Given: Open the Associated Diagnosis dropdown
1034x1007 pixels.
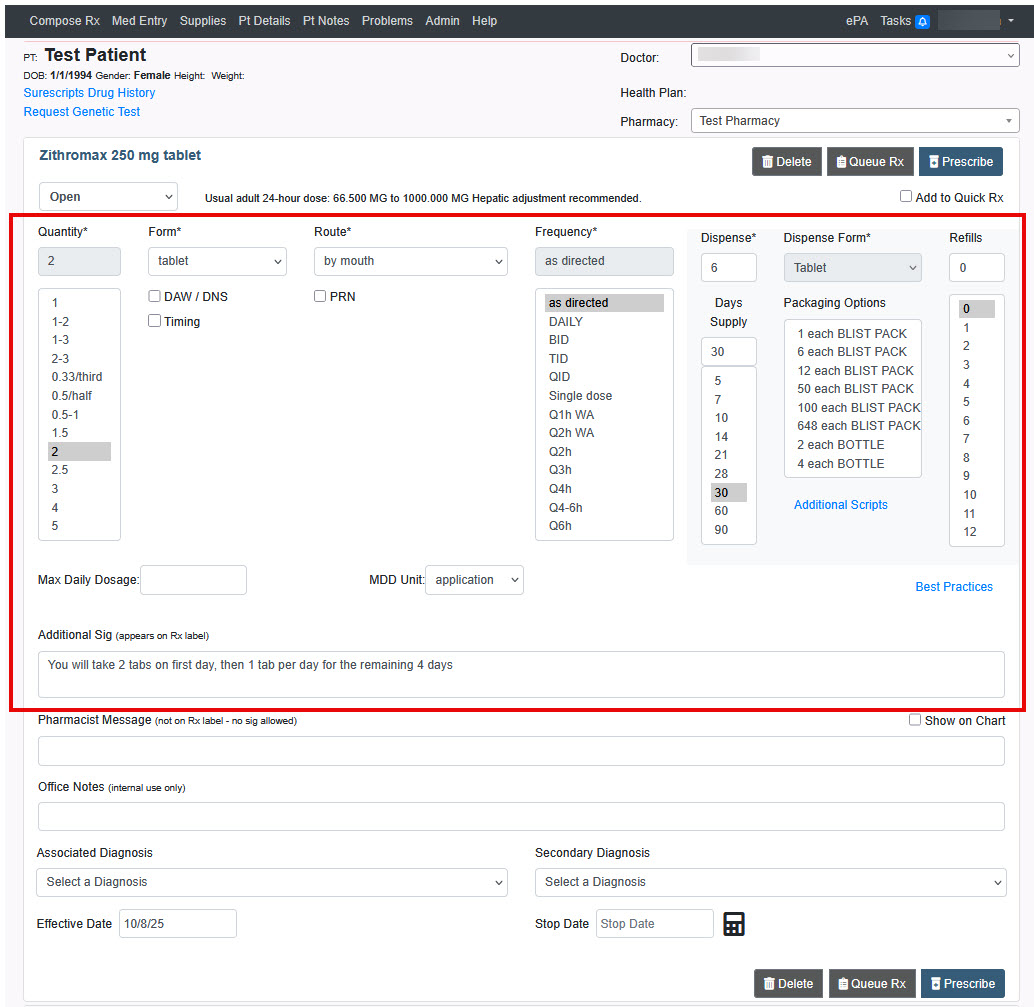Looking at the screenshot, I should (272, 882).
